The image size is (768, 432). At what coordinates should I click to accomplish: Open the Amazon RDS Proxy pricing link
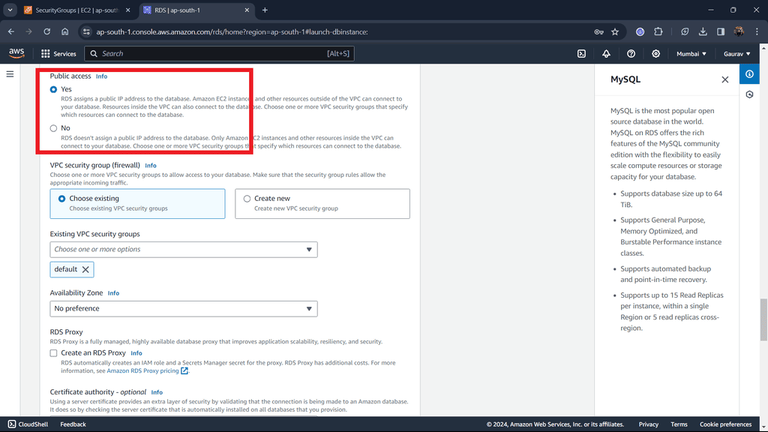pos(143,371)
